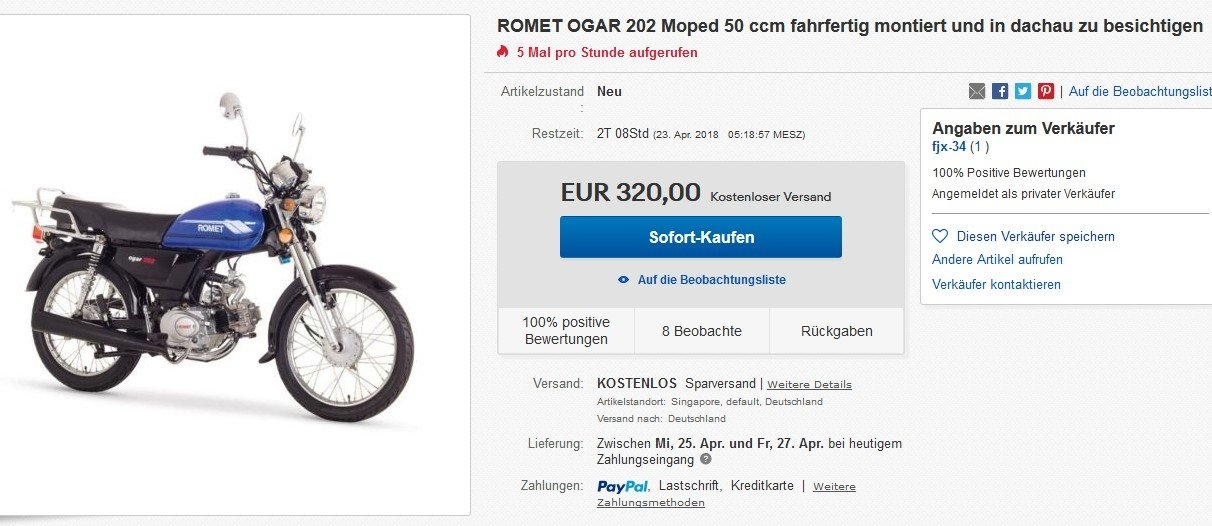Image resolution: width=1212 pixels, height=526 pixels.
Task: Click Verkäufer kontaktieren link
Action: tap(996, 284)
